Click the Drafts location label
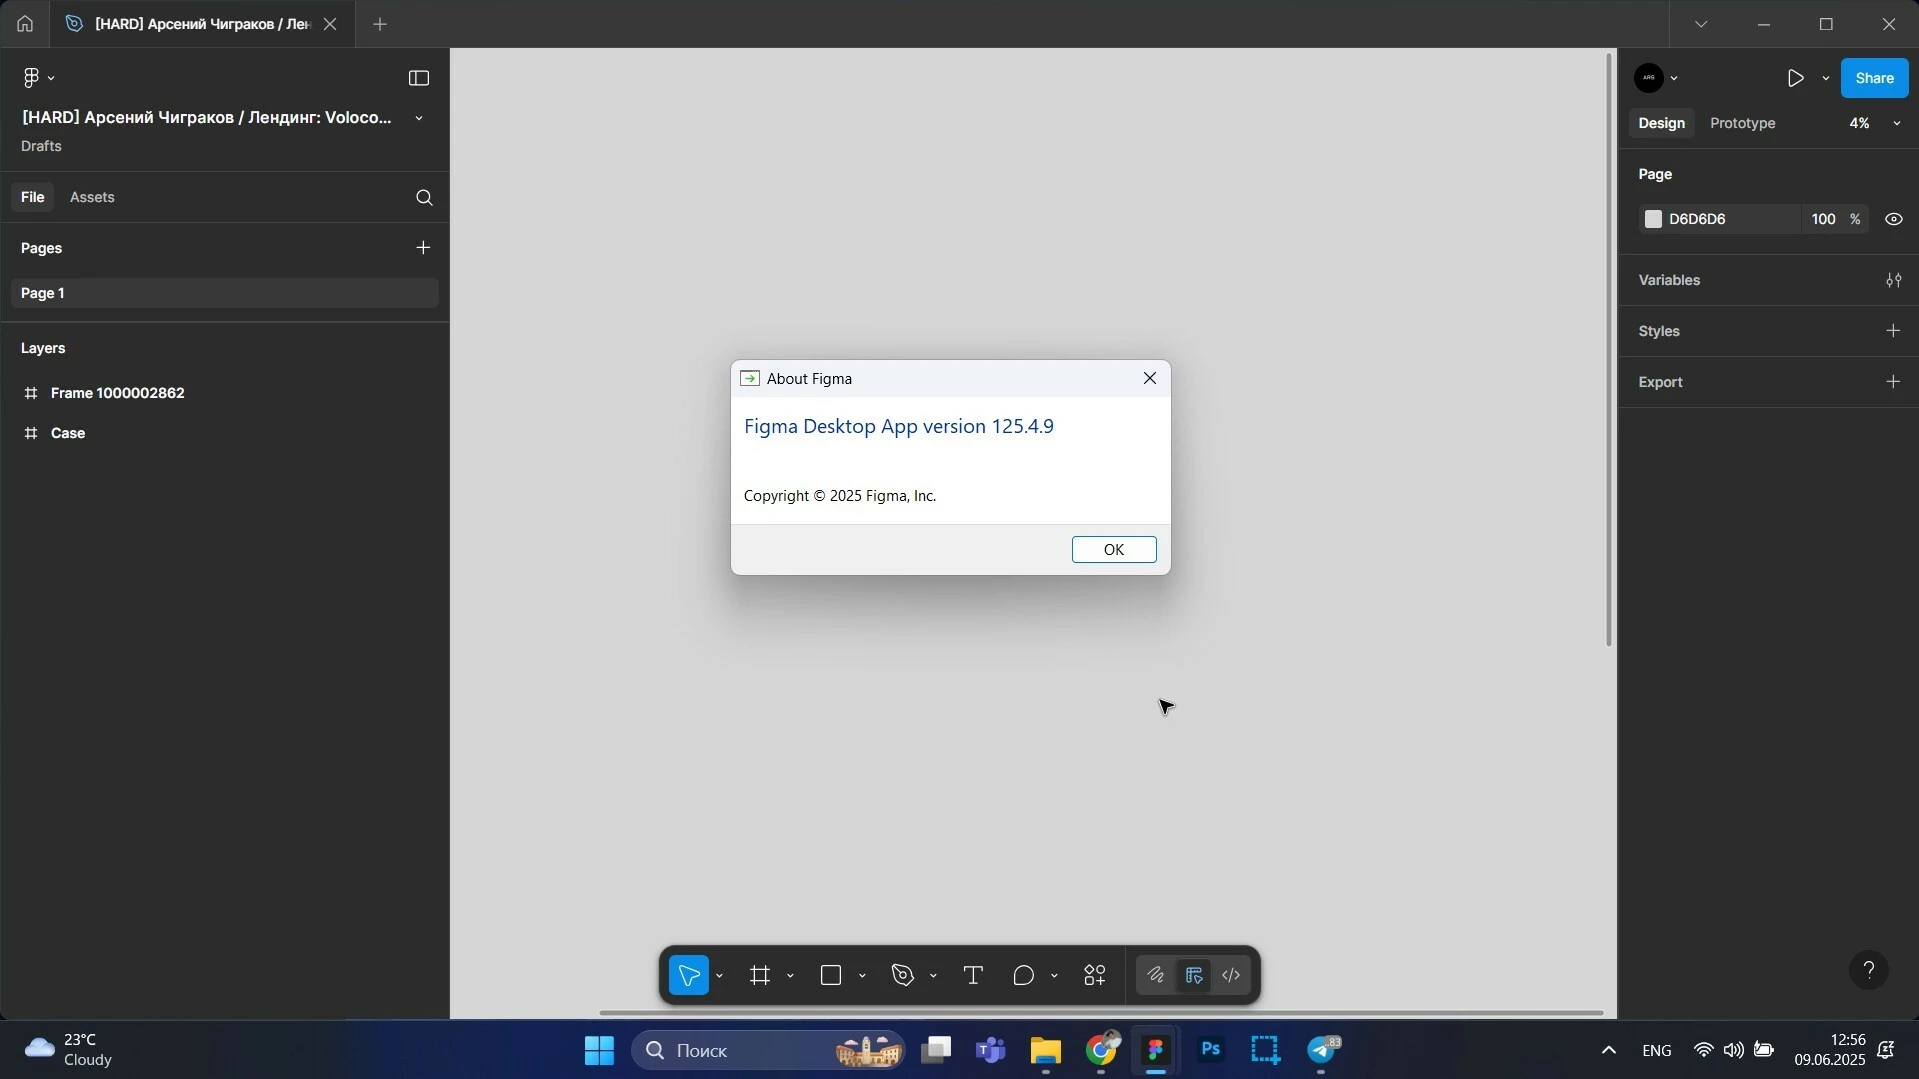This screenshot has height=1079, width=1919. (41, 146)
